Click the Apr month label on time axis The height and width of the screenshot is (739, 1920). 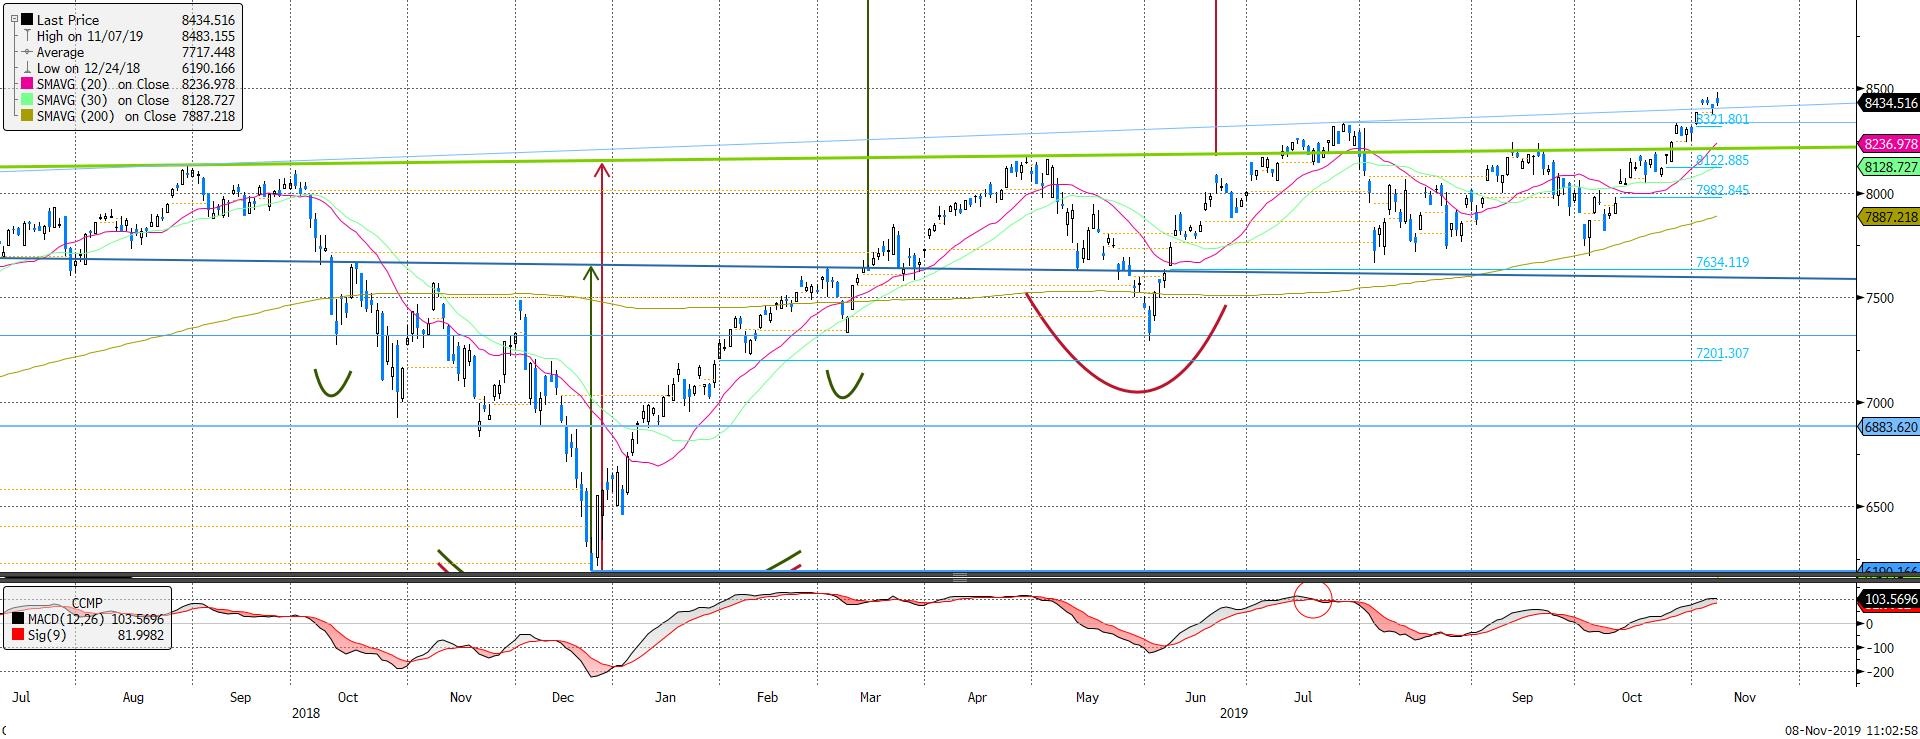click(x=977, y=698)
